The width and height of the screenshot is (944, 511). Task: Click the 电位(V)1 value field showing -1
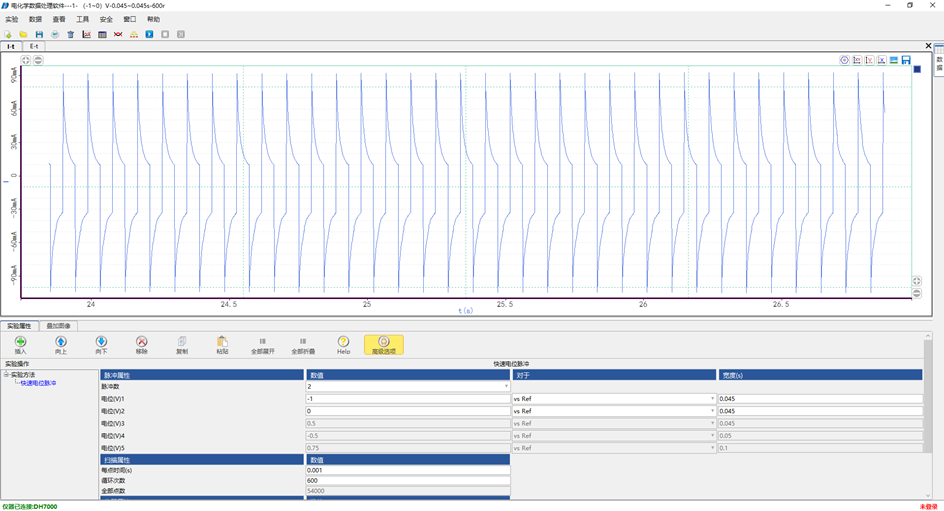click(x=408, y=398)
